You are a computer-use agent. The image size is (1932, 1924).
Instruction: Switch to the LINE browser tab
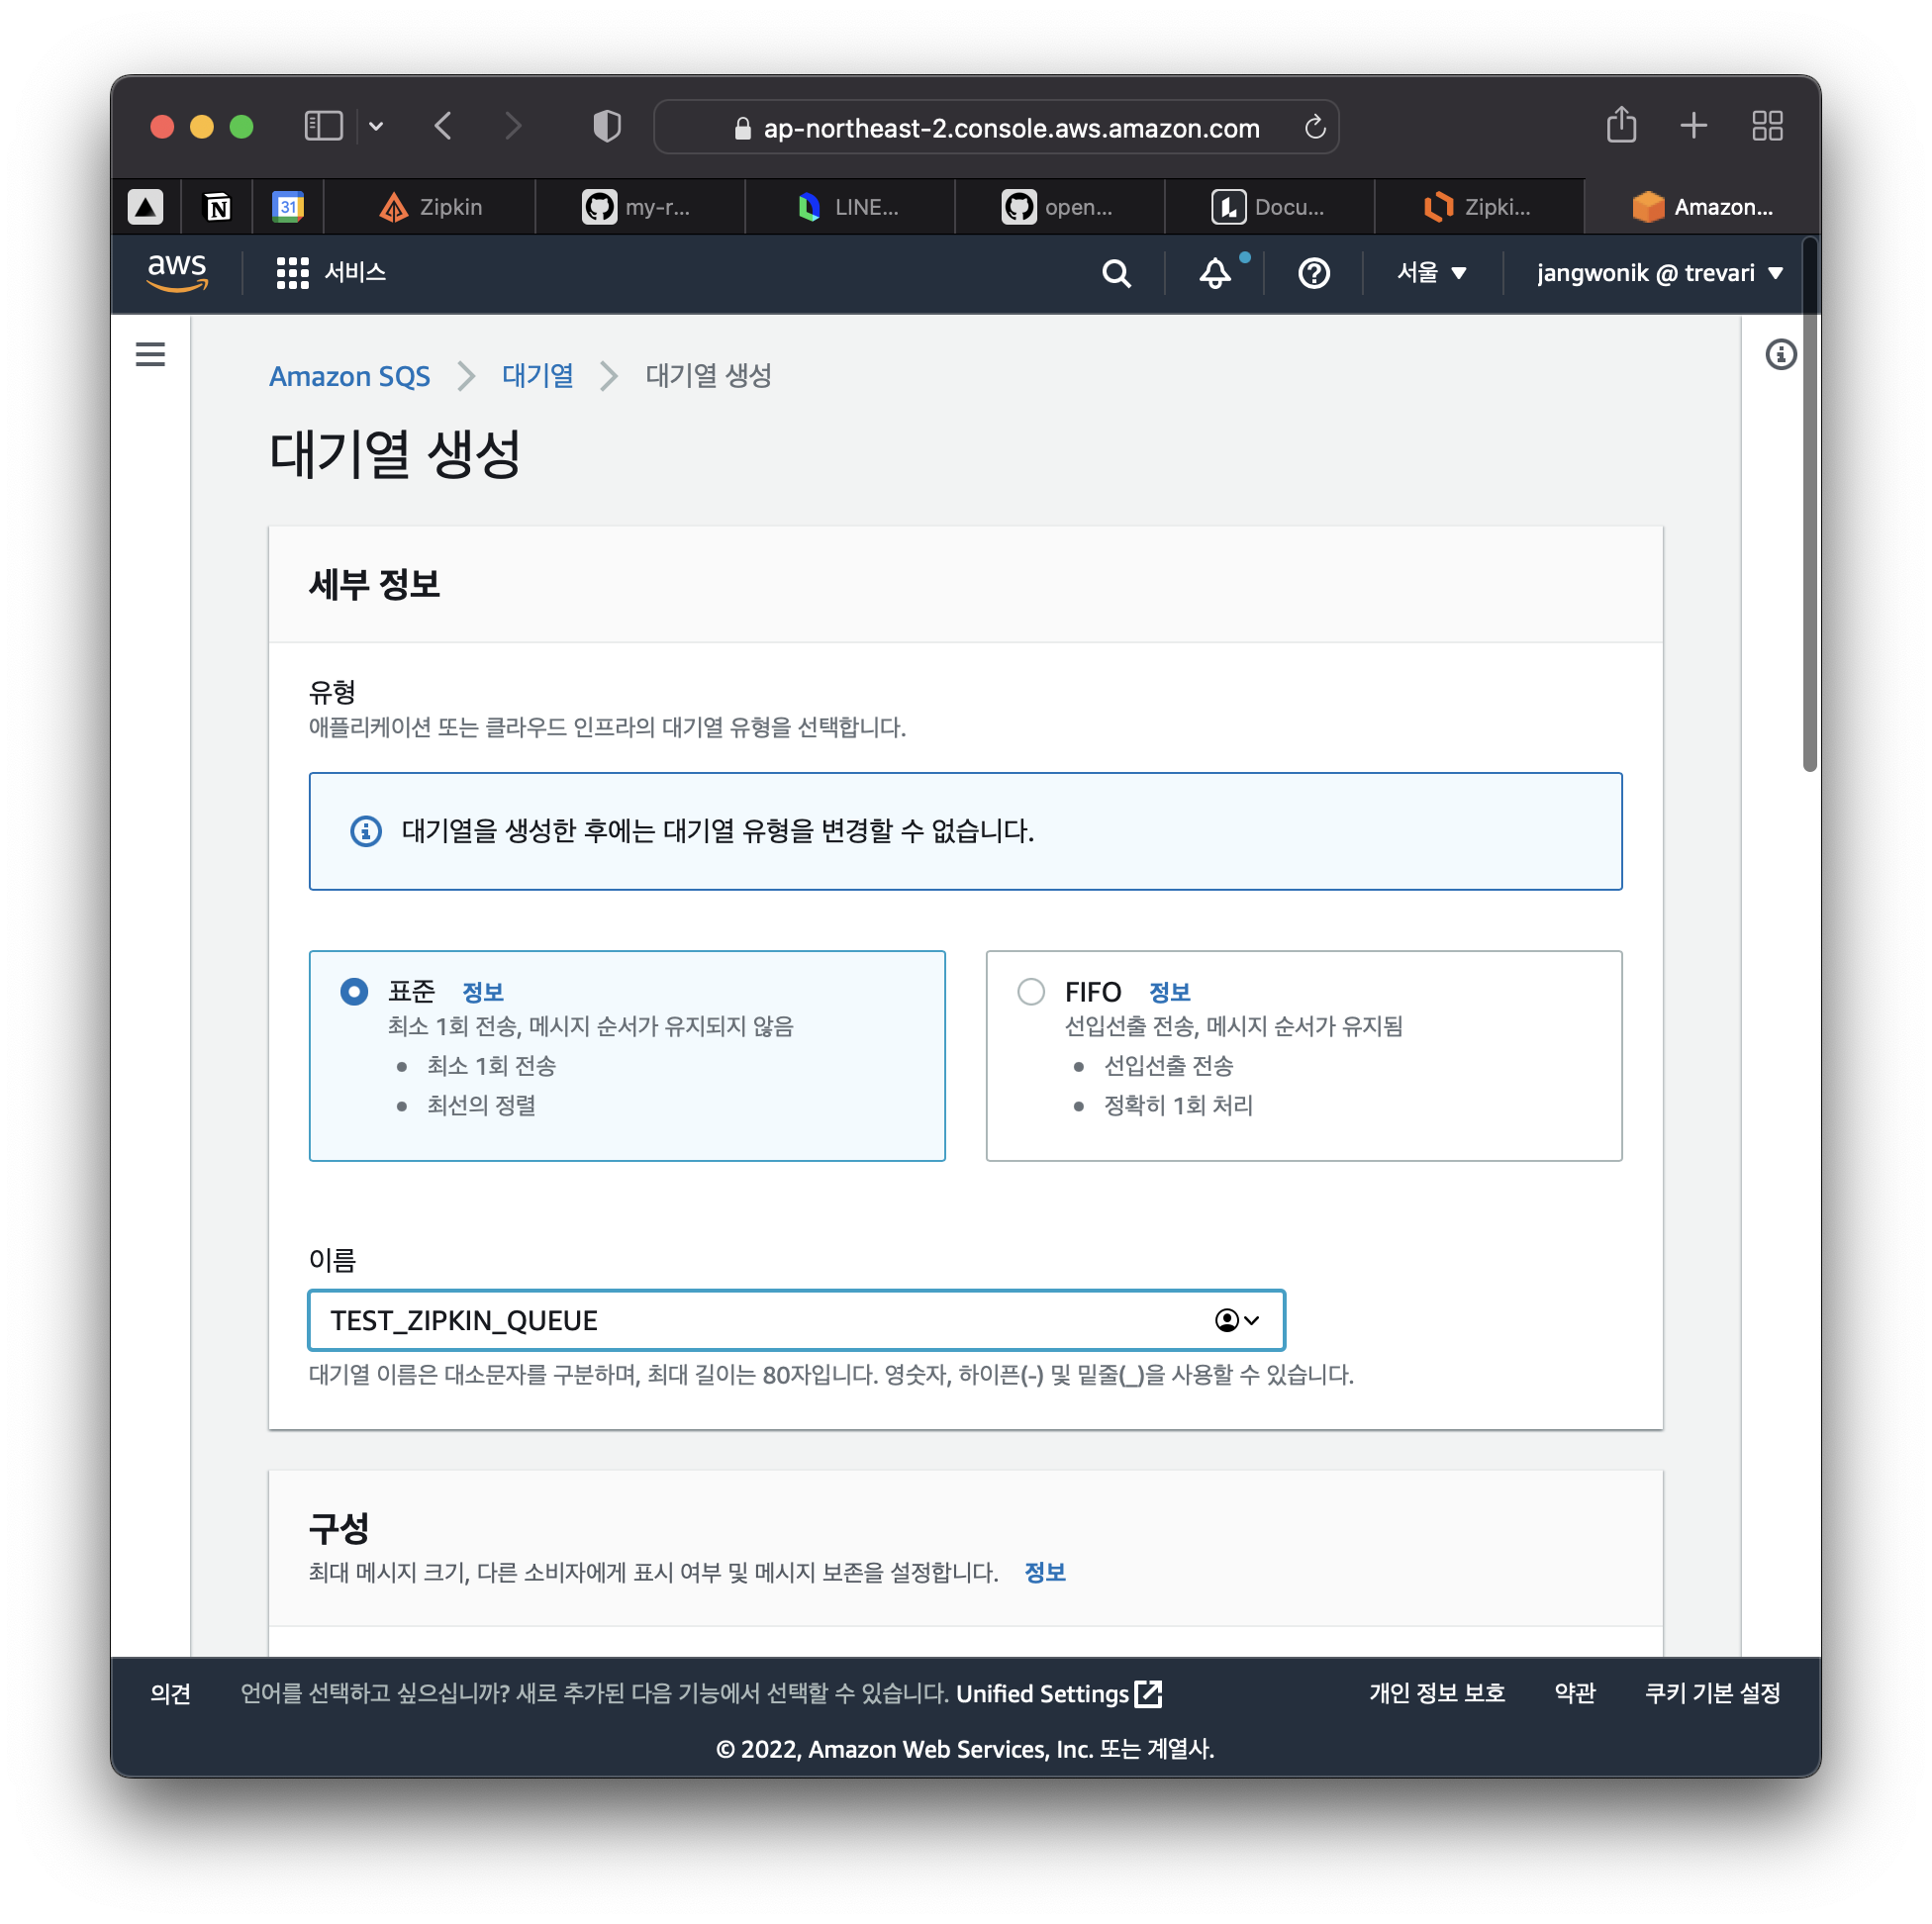pyautogui.click(x=849, y=207)
